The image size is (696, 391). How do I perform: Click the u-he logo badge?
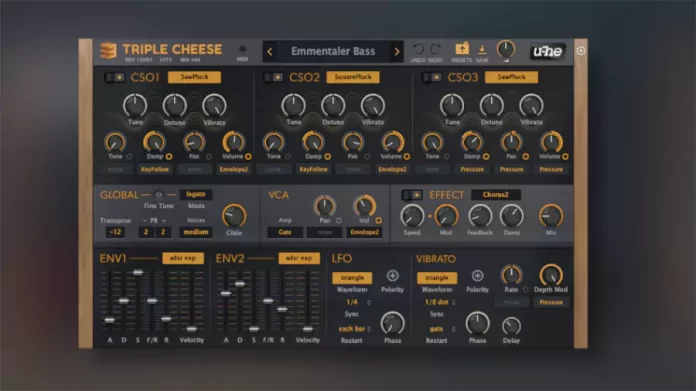point(548,51)
